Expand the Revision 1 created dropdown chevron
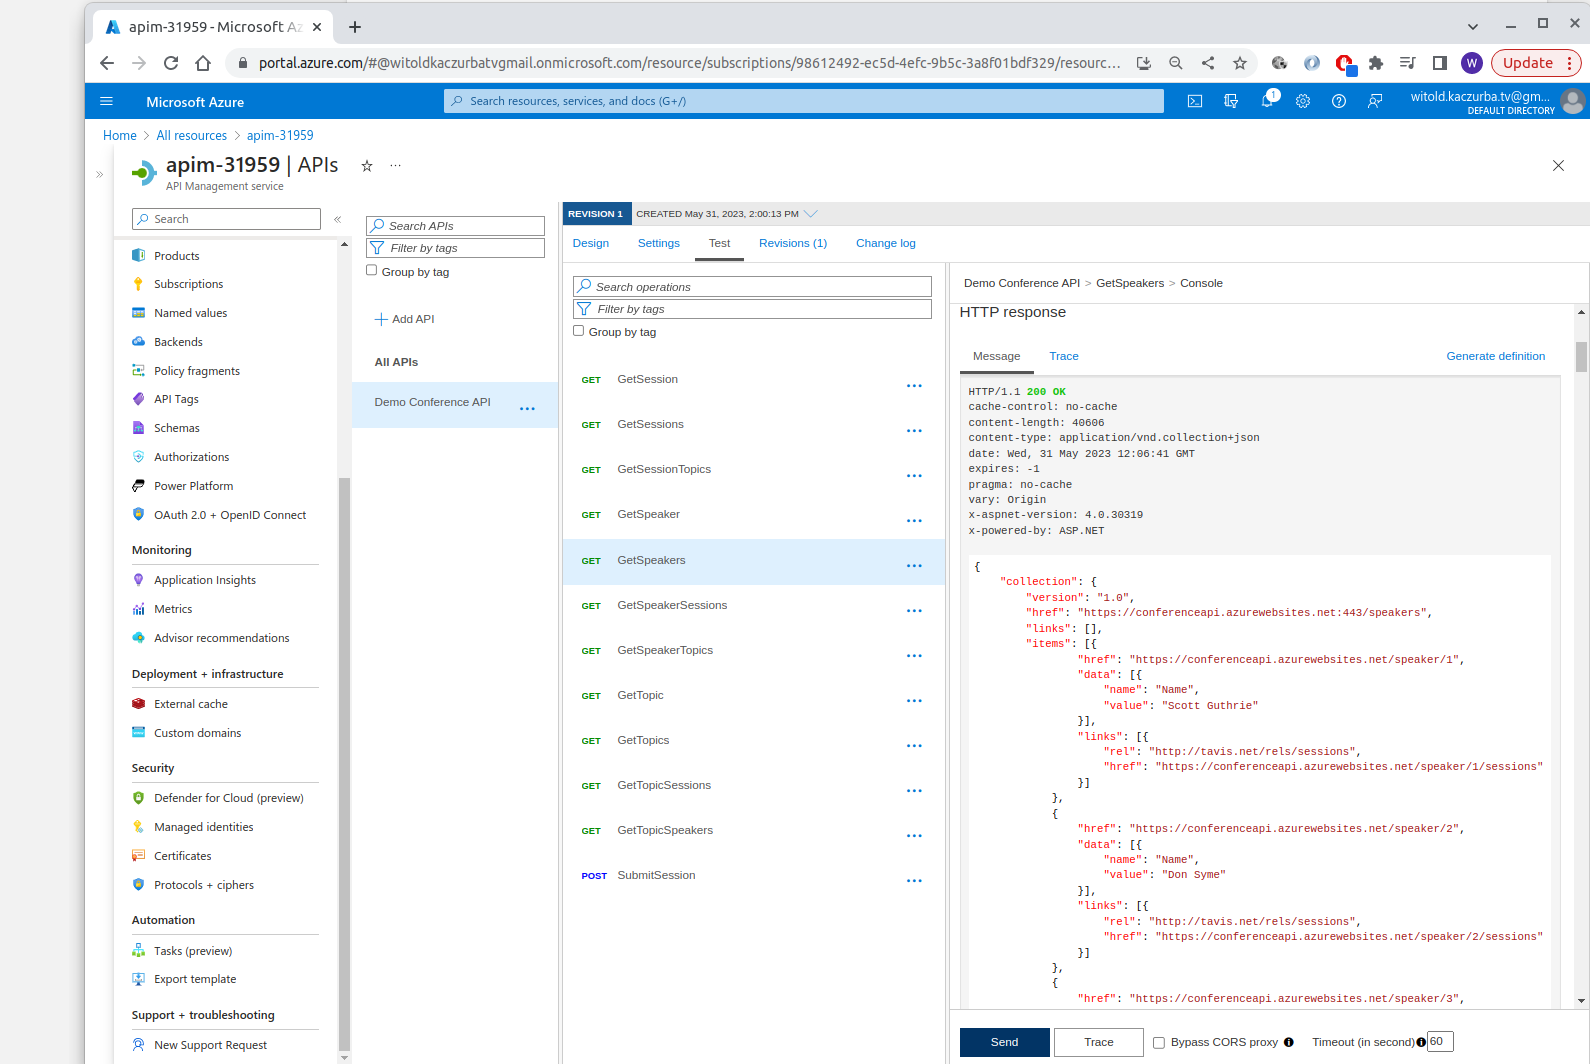Viewport: 1590px width, 1064px height. tap(811, 214)
